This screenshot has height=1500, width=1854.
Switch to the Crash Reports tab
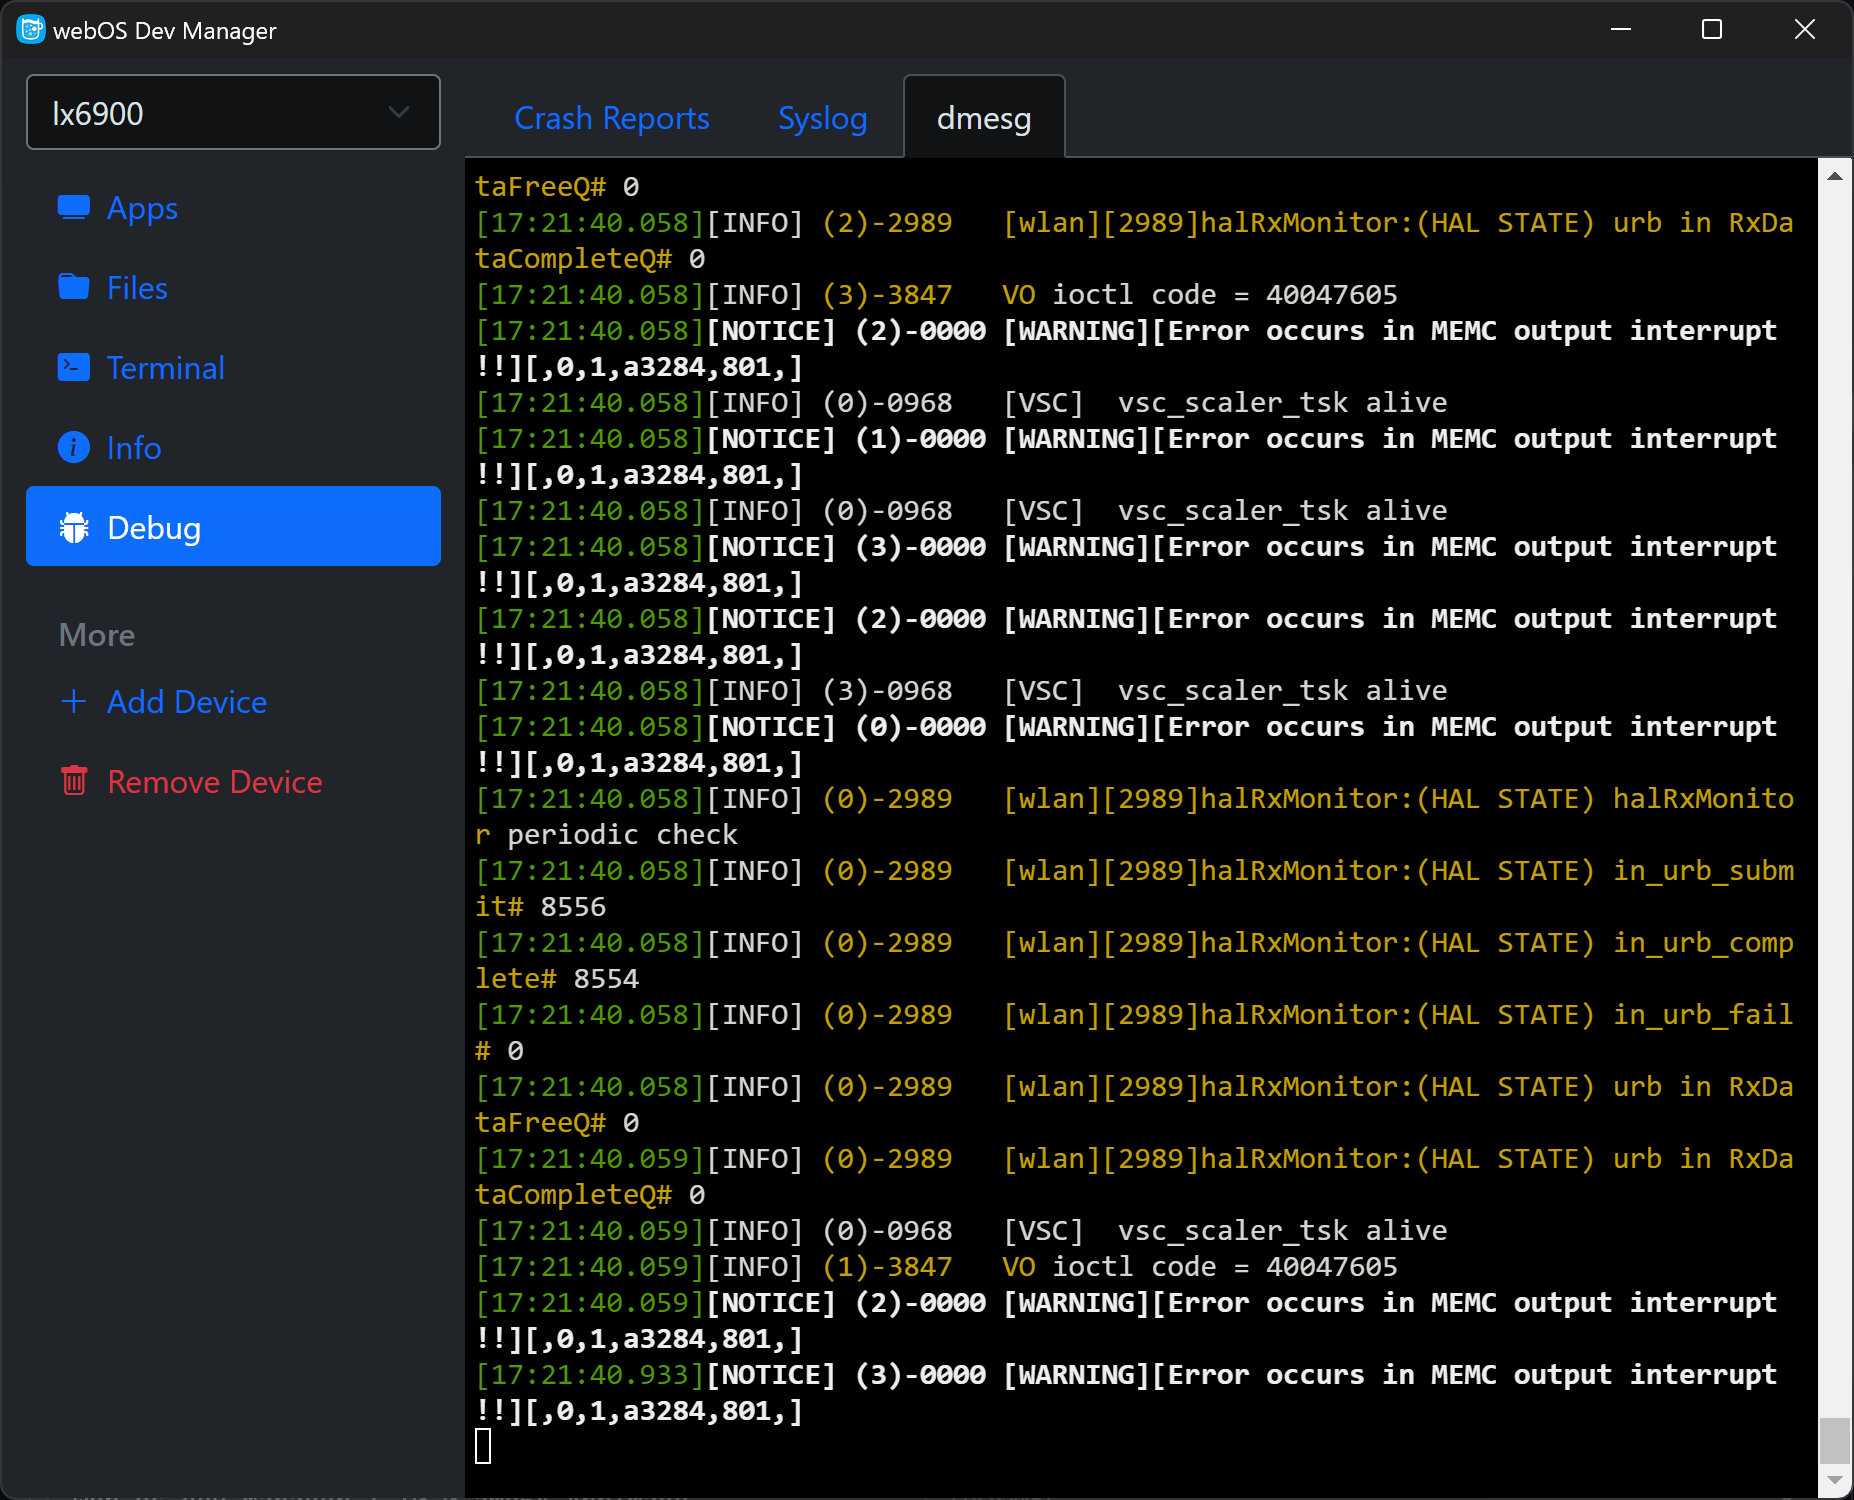(611, 118)
